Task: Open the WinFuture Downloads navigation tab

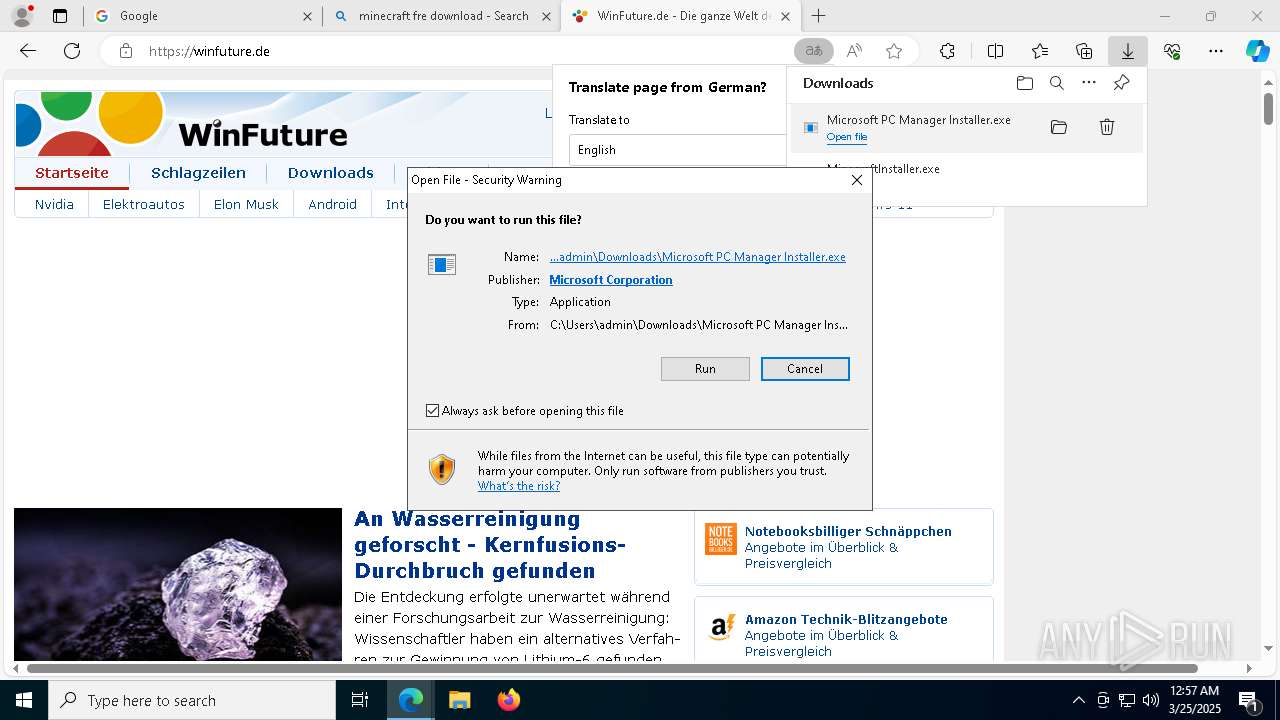Action: pyautogui.click(x=331, y=173)
